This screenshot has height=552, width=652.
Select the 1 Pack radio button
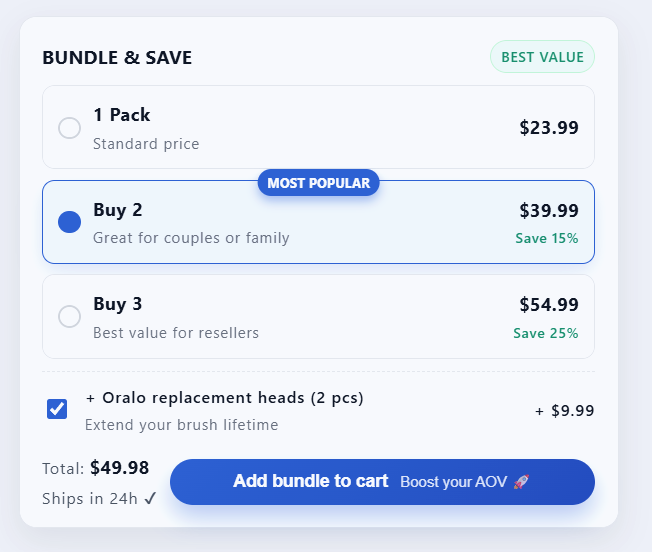coord(69,128)
